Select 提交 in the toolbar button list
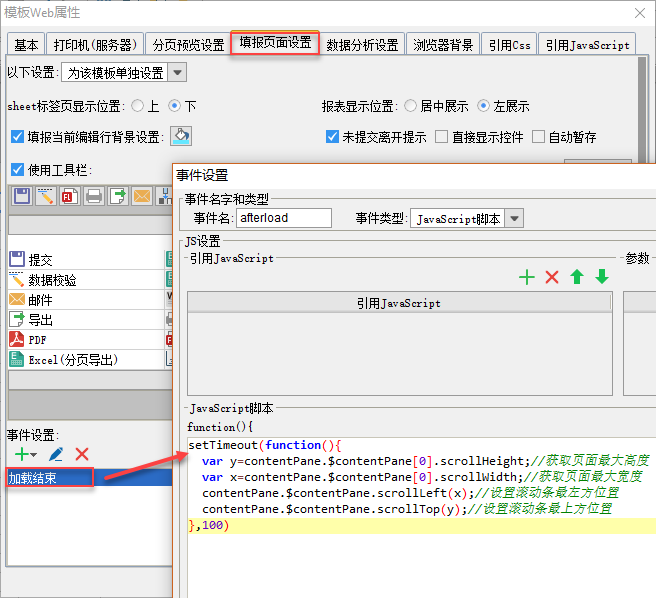The image size is (656, 598). point(86,260)
